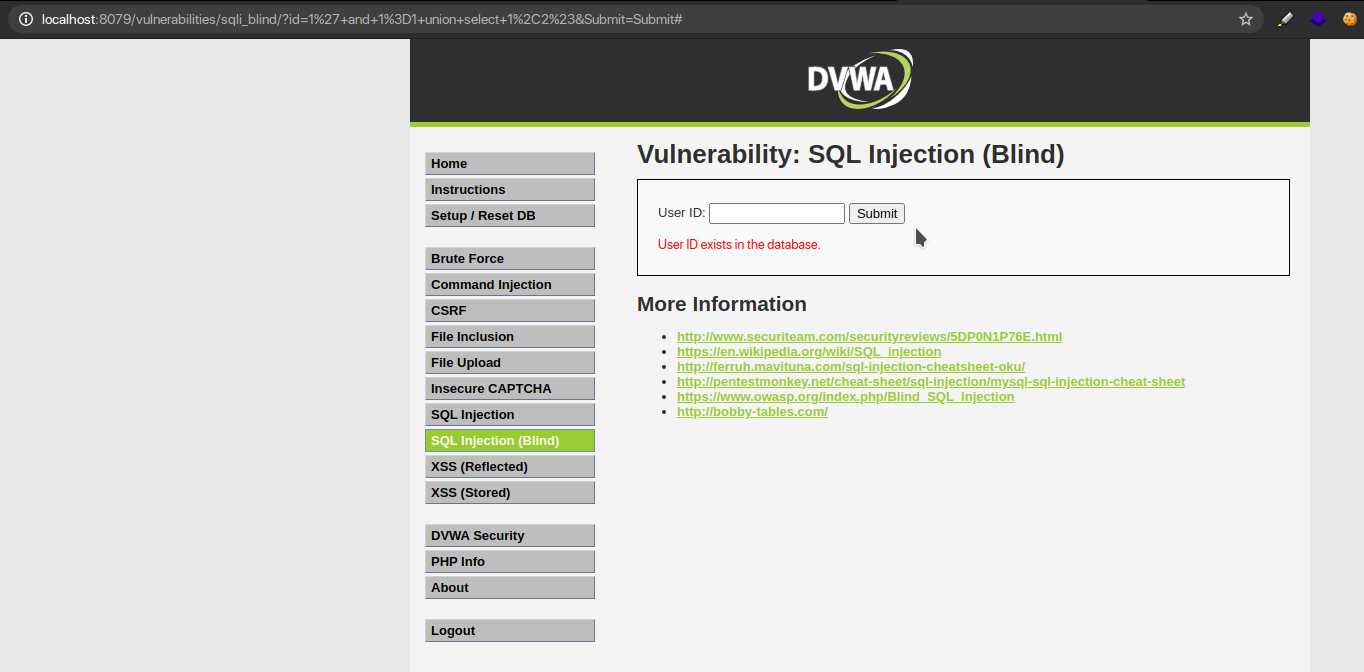Open the Instructions page

[x=510, y=189]
